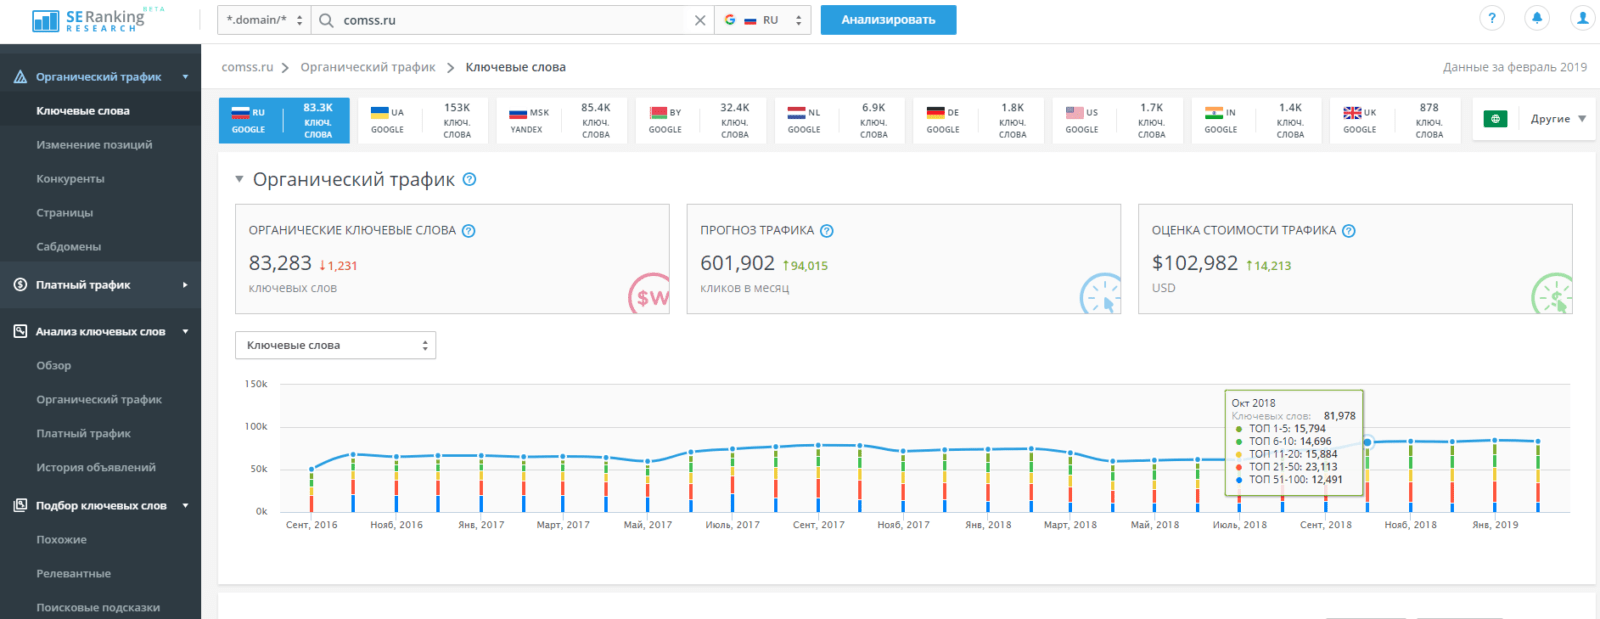Click the highlighted Окт 2018 chart point

(1368, 442)
